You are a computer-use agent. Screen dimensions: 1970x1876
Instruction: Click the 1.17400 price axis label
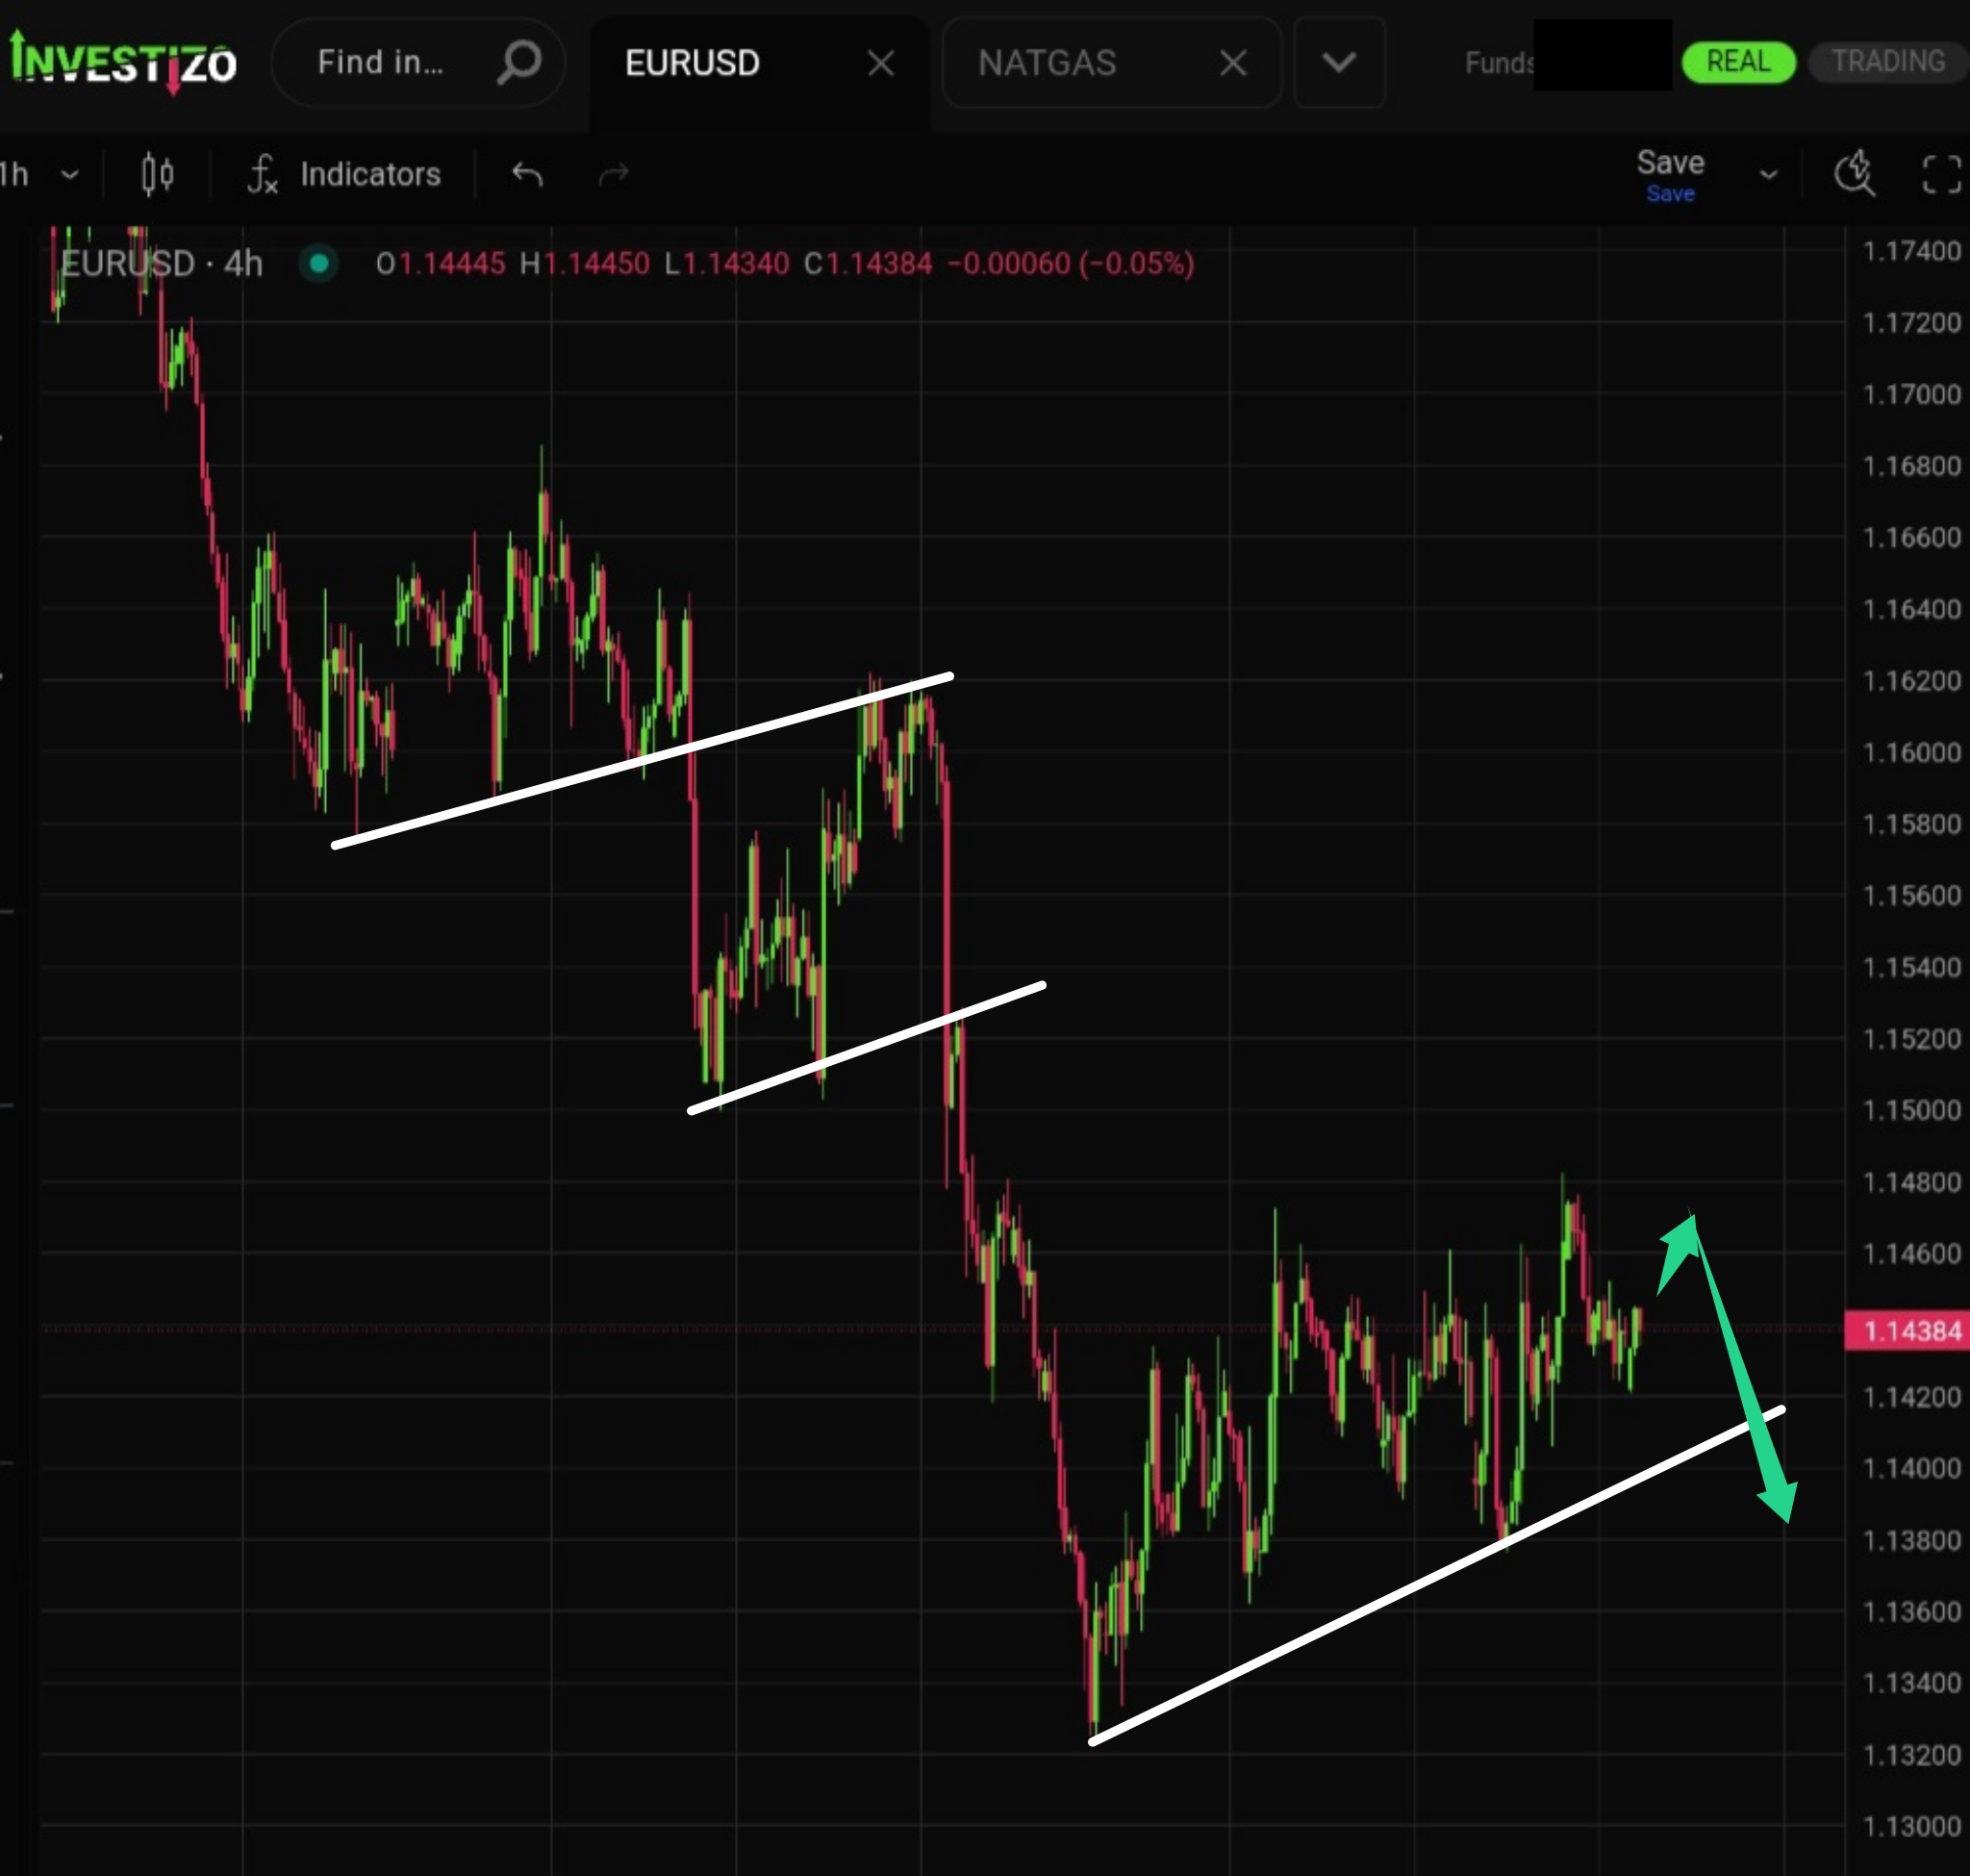click(x=1911, y=251)
